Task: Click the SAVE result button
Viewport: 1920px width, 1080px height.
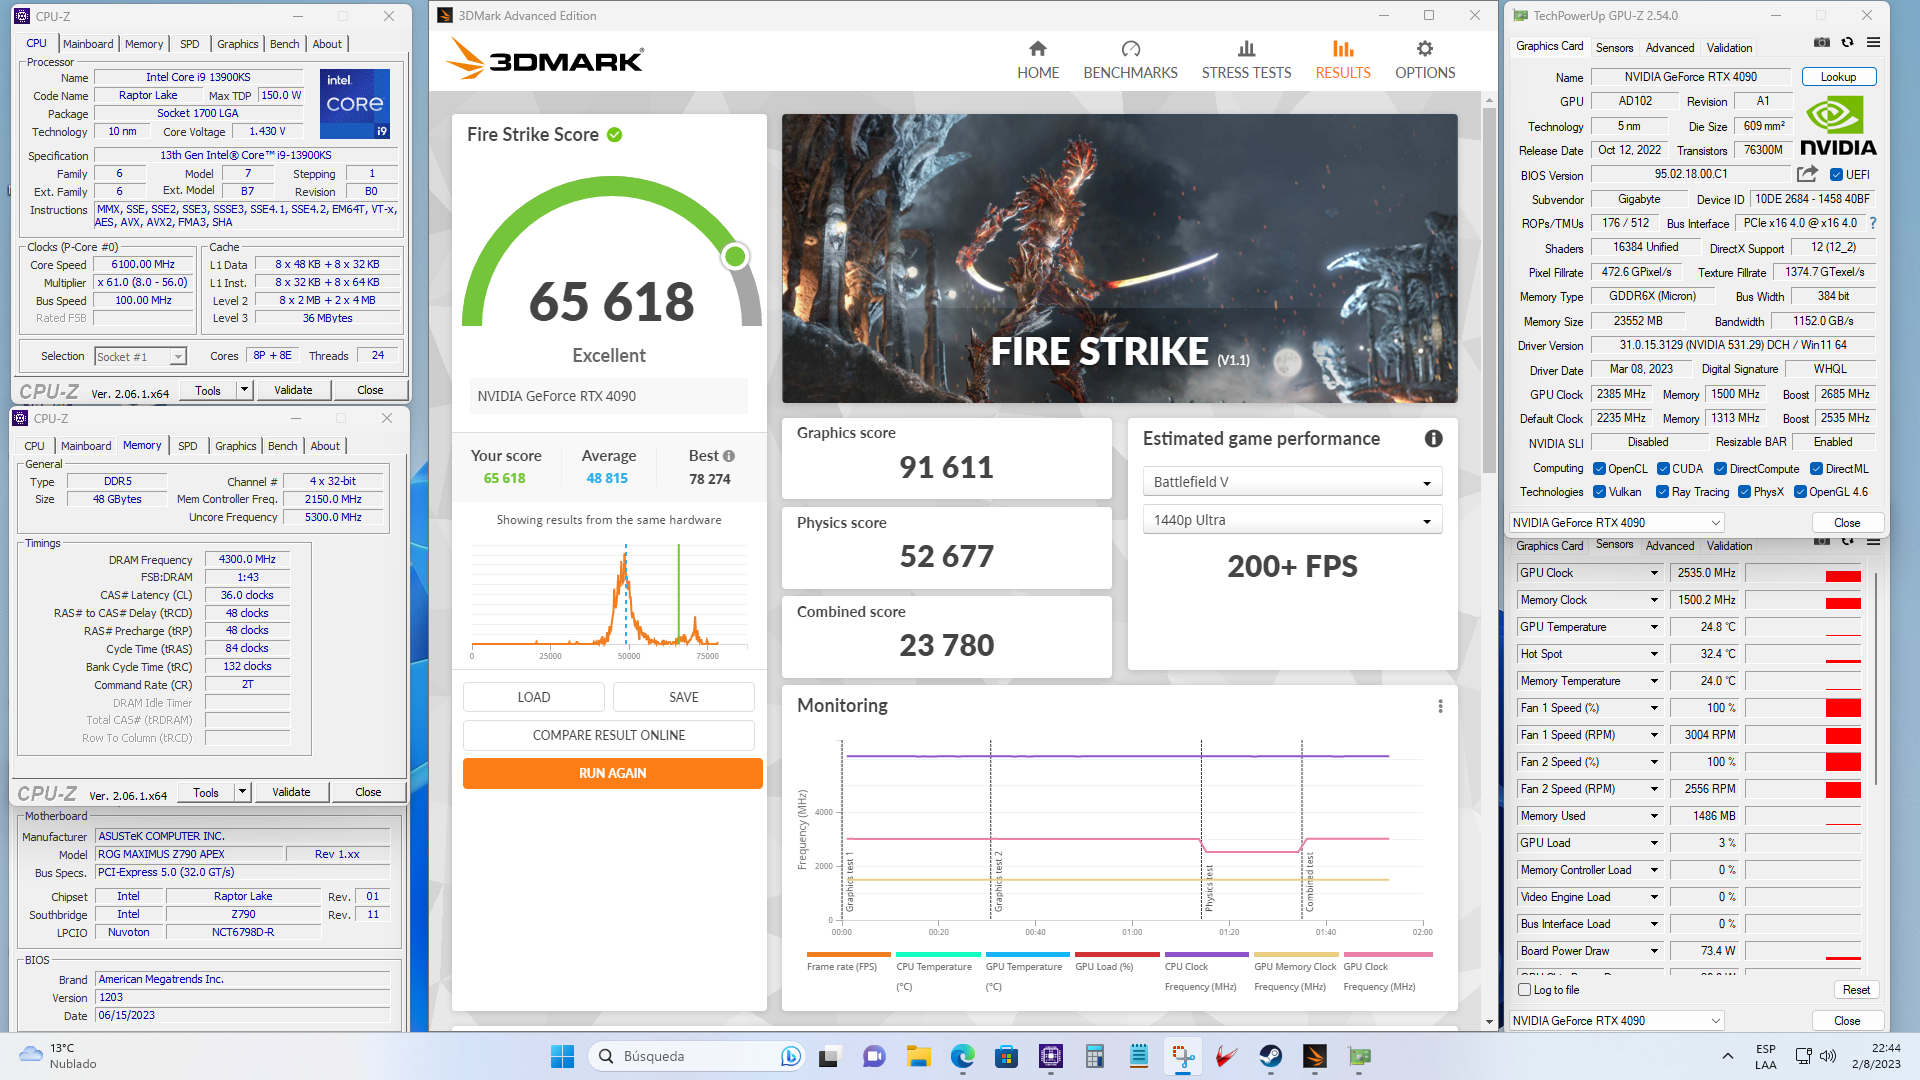Action: (x=684, y=697)
